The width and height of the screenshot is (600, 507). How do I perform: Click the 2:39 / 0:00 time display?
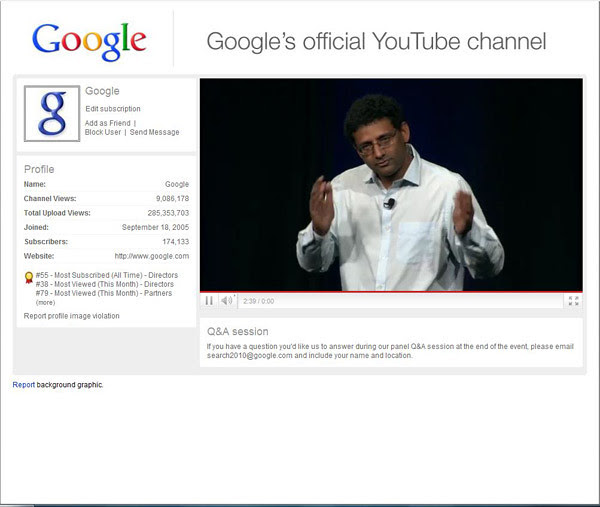(259, 301)
